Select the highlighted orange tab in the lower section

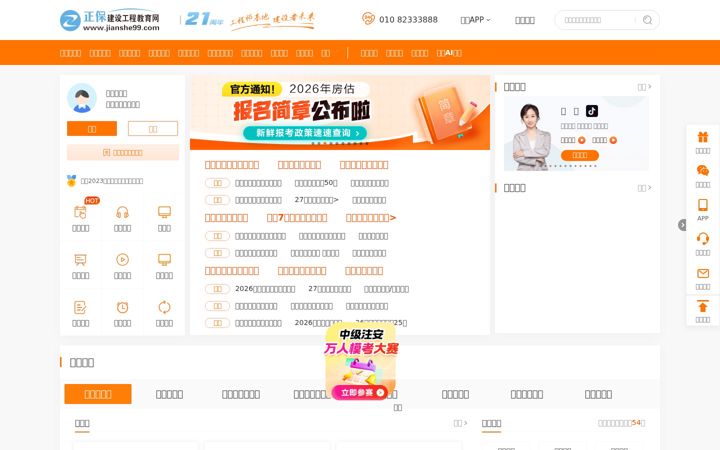(98, 394)
